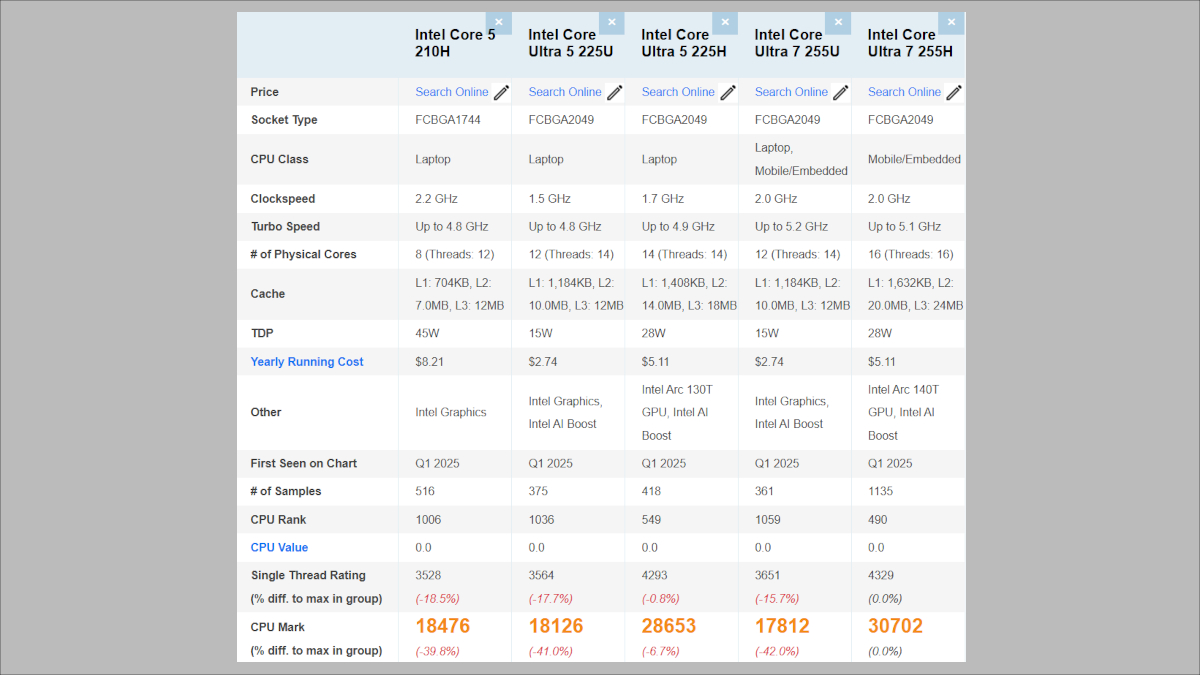This screenshot has height=675, width=1200.
Task: Close the Intel Core Ultra 7 255H column
Action: [x=951, y=23]
